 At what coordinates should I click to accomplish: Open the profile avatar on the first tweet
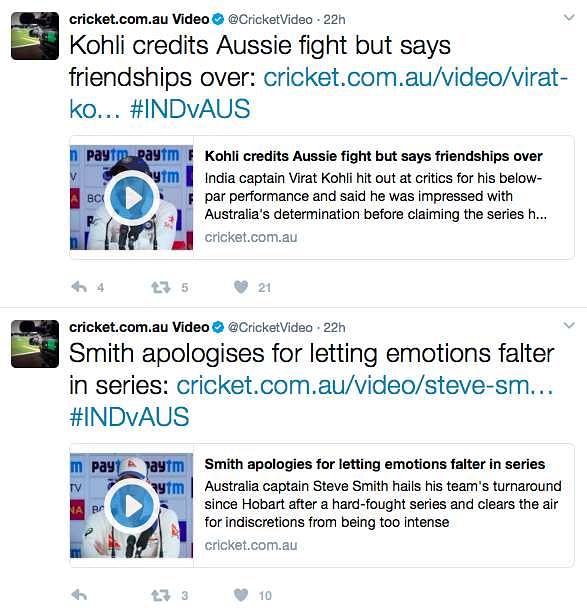point(35,36)
